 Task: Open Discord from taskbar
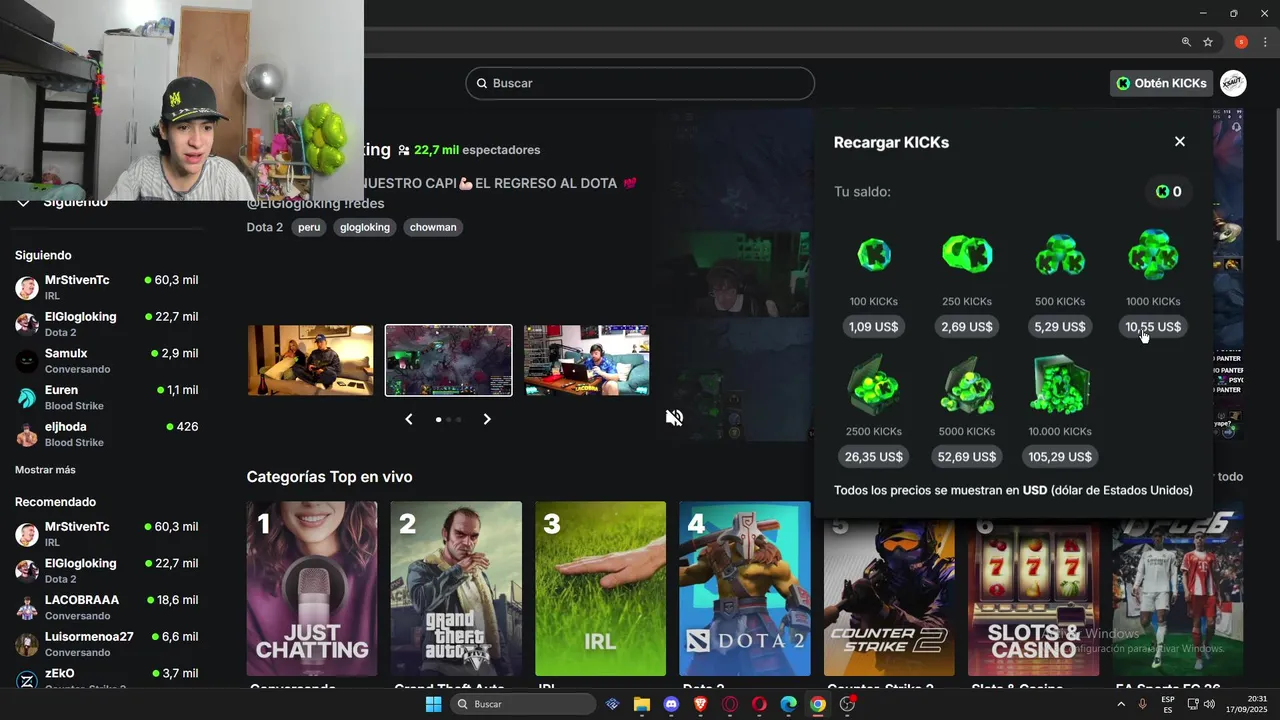[x=671, y=704]
